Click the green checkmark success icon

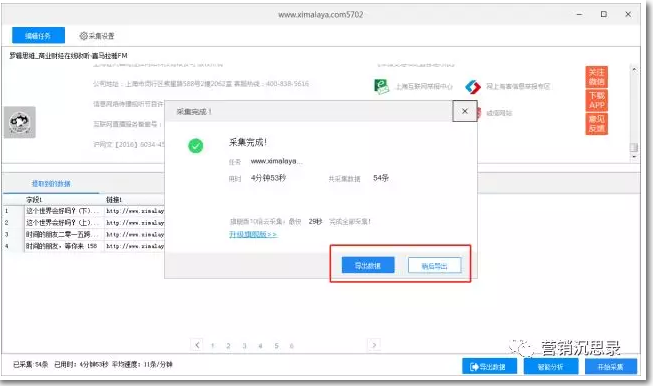pos(195,146)
